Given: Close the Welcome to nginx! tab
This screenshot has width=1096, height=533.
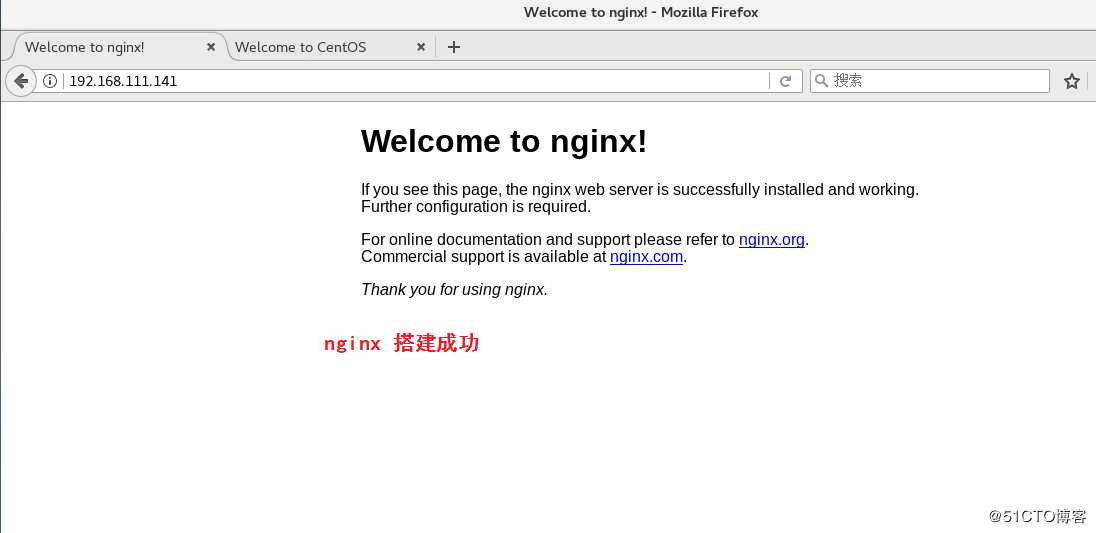Looking at the screenshot, I should pos(210,48).
